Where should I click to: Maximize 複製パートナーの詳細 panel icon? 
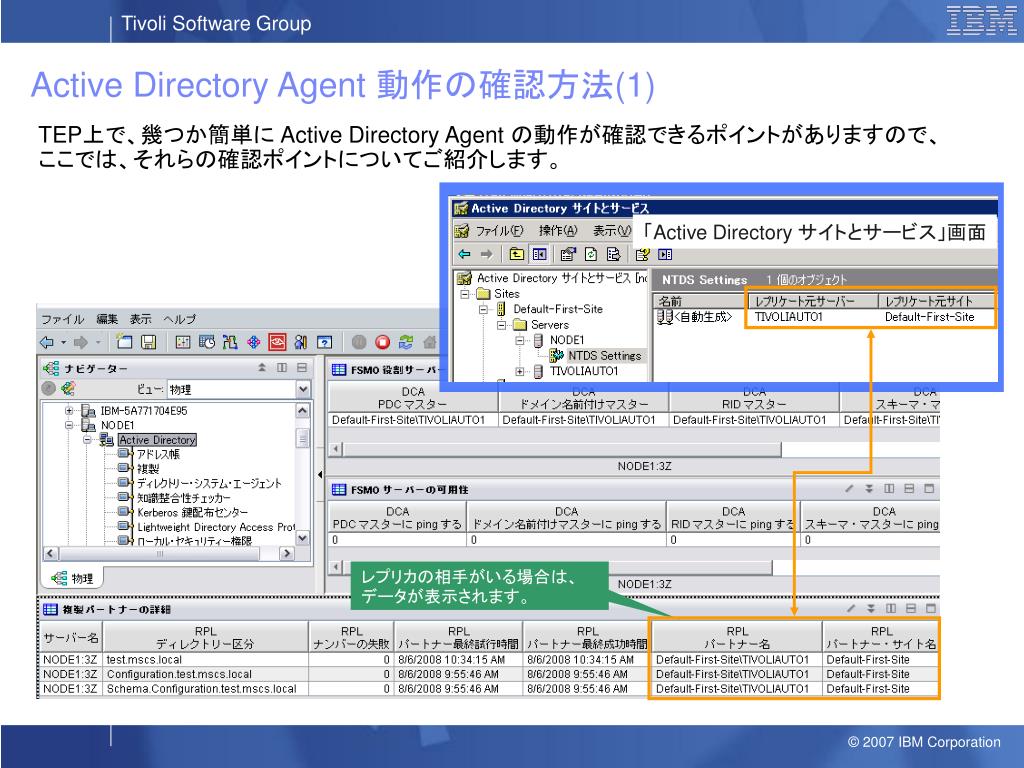pyautogui.click(x=931, y=608)
